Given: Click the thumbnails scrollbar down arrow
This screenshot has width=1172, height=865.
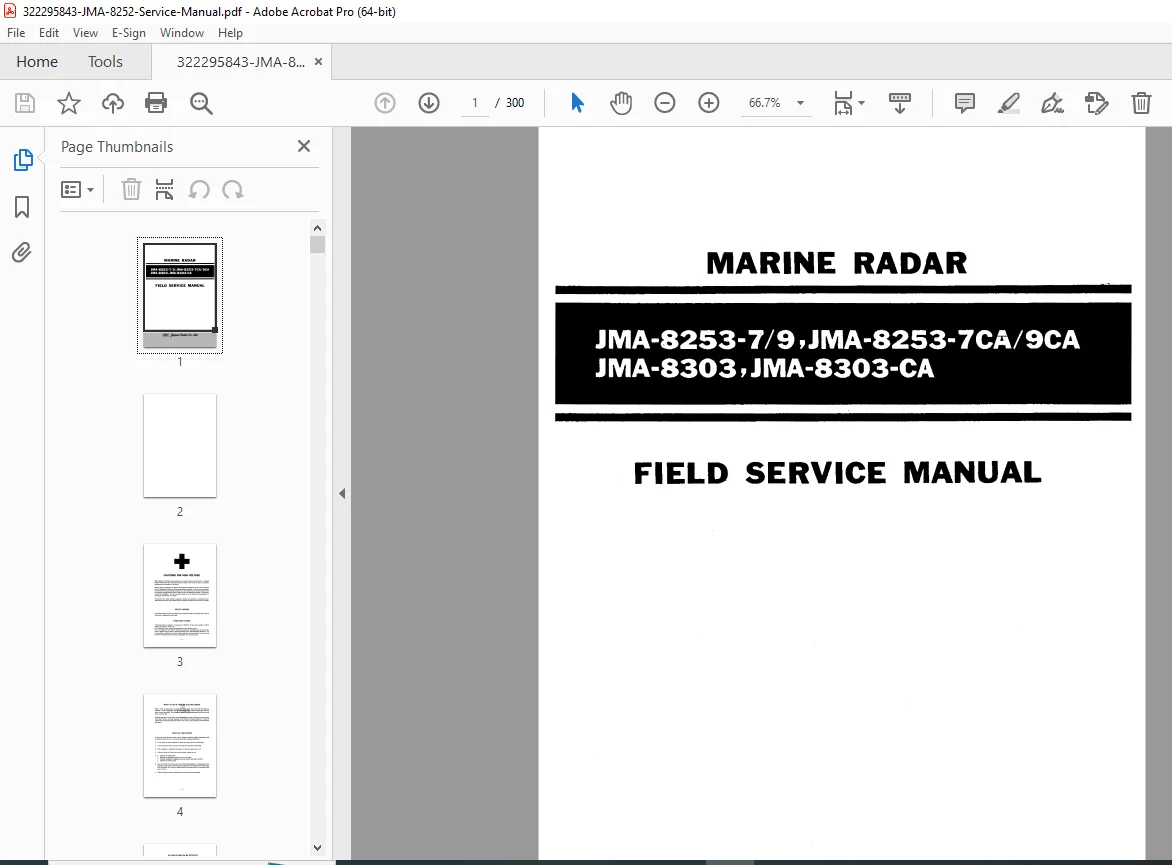Looking at the screenshot, I should click(x=318, y=848).
